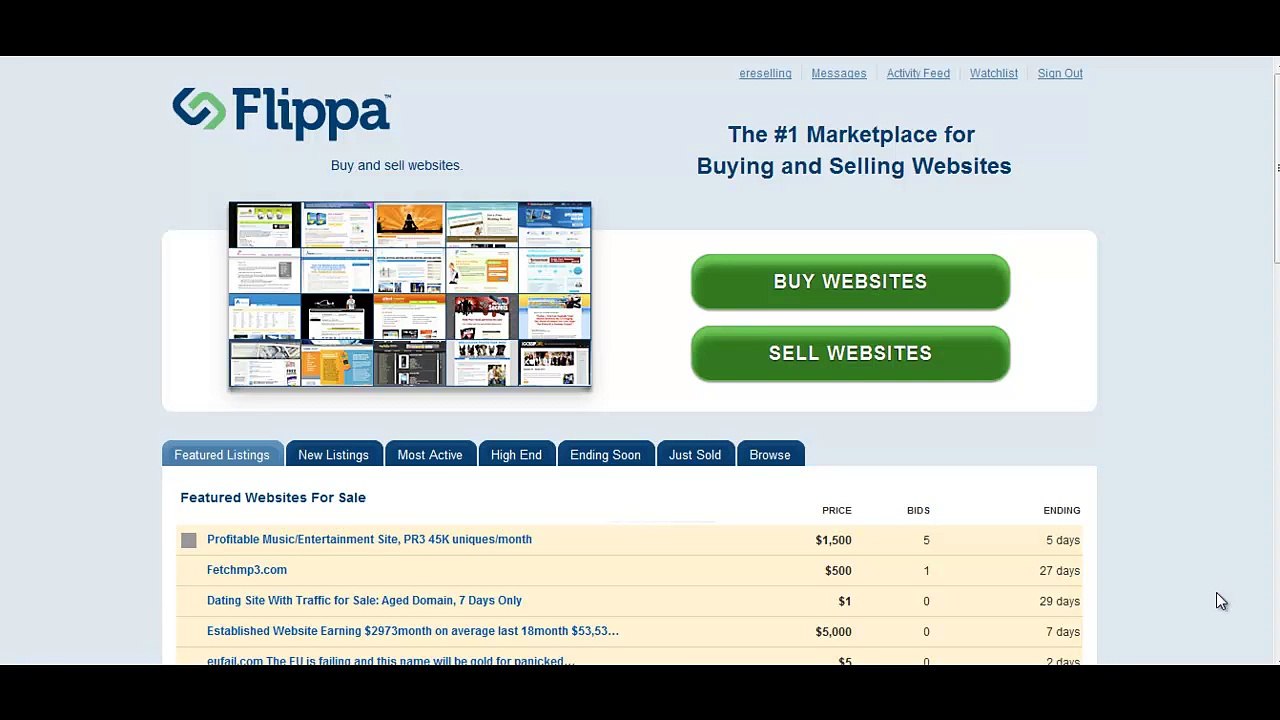
Task: Click the 1 bid count for Fetchmp3.com
Action: pos(926,571)
